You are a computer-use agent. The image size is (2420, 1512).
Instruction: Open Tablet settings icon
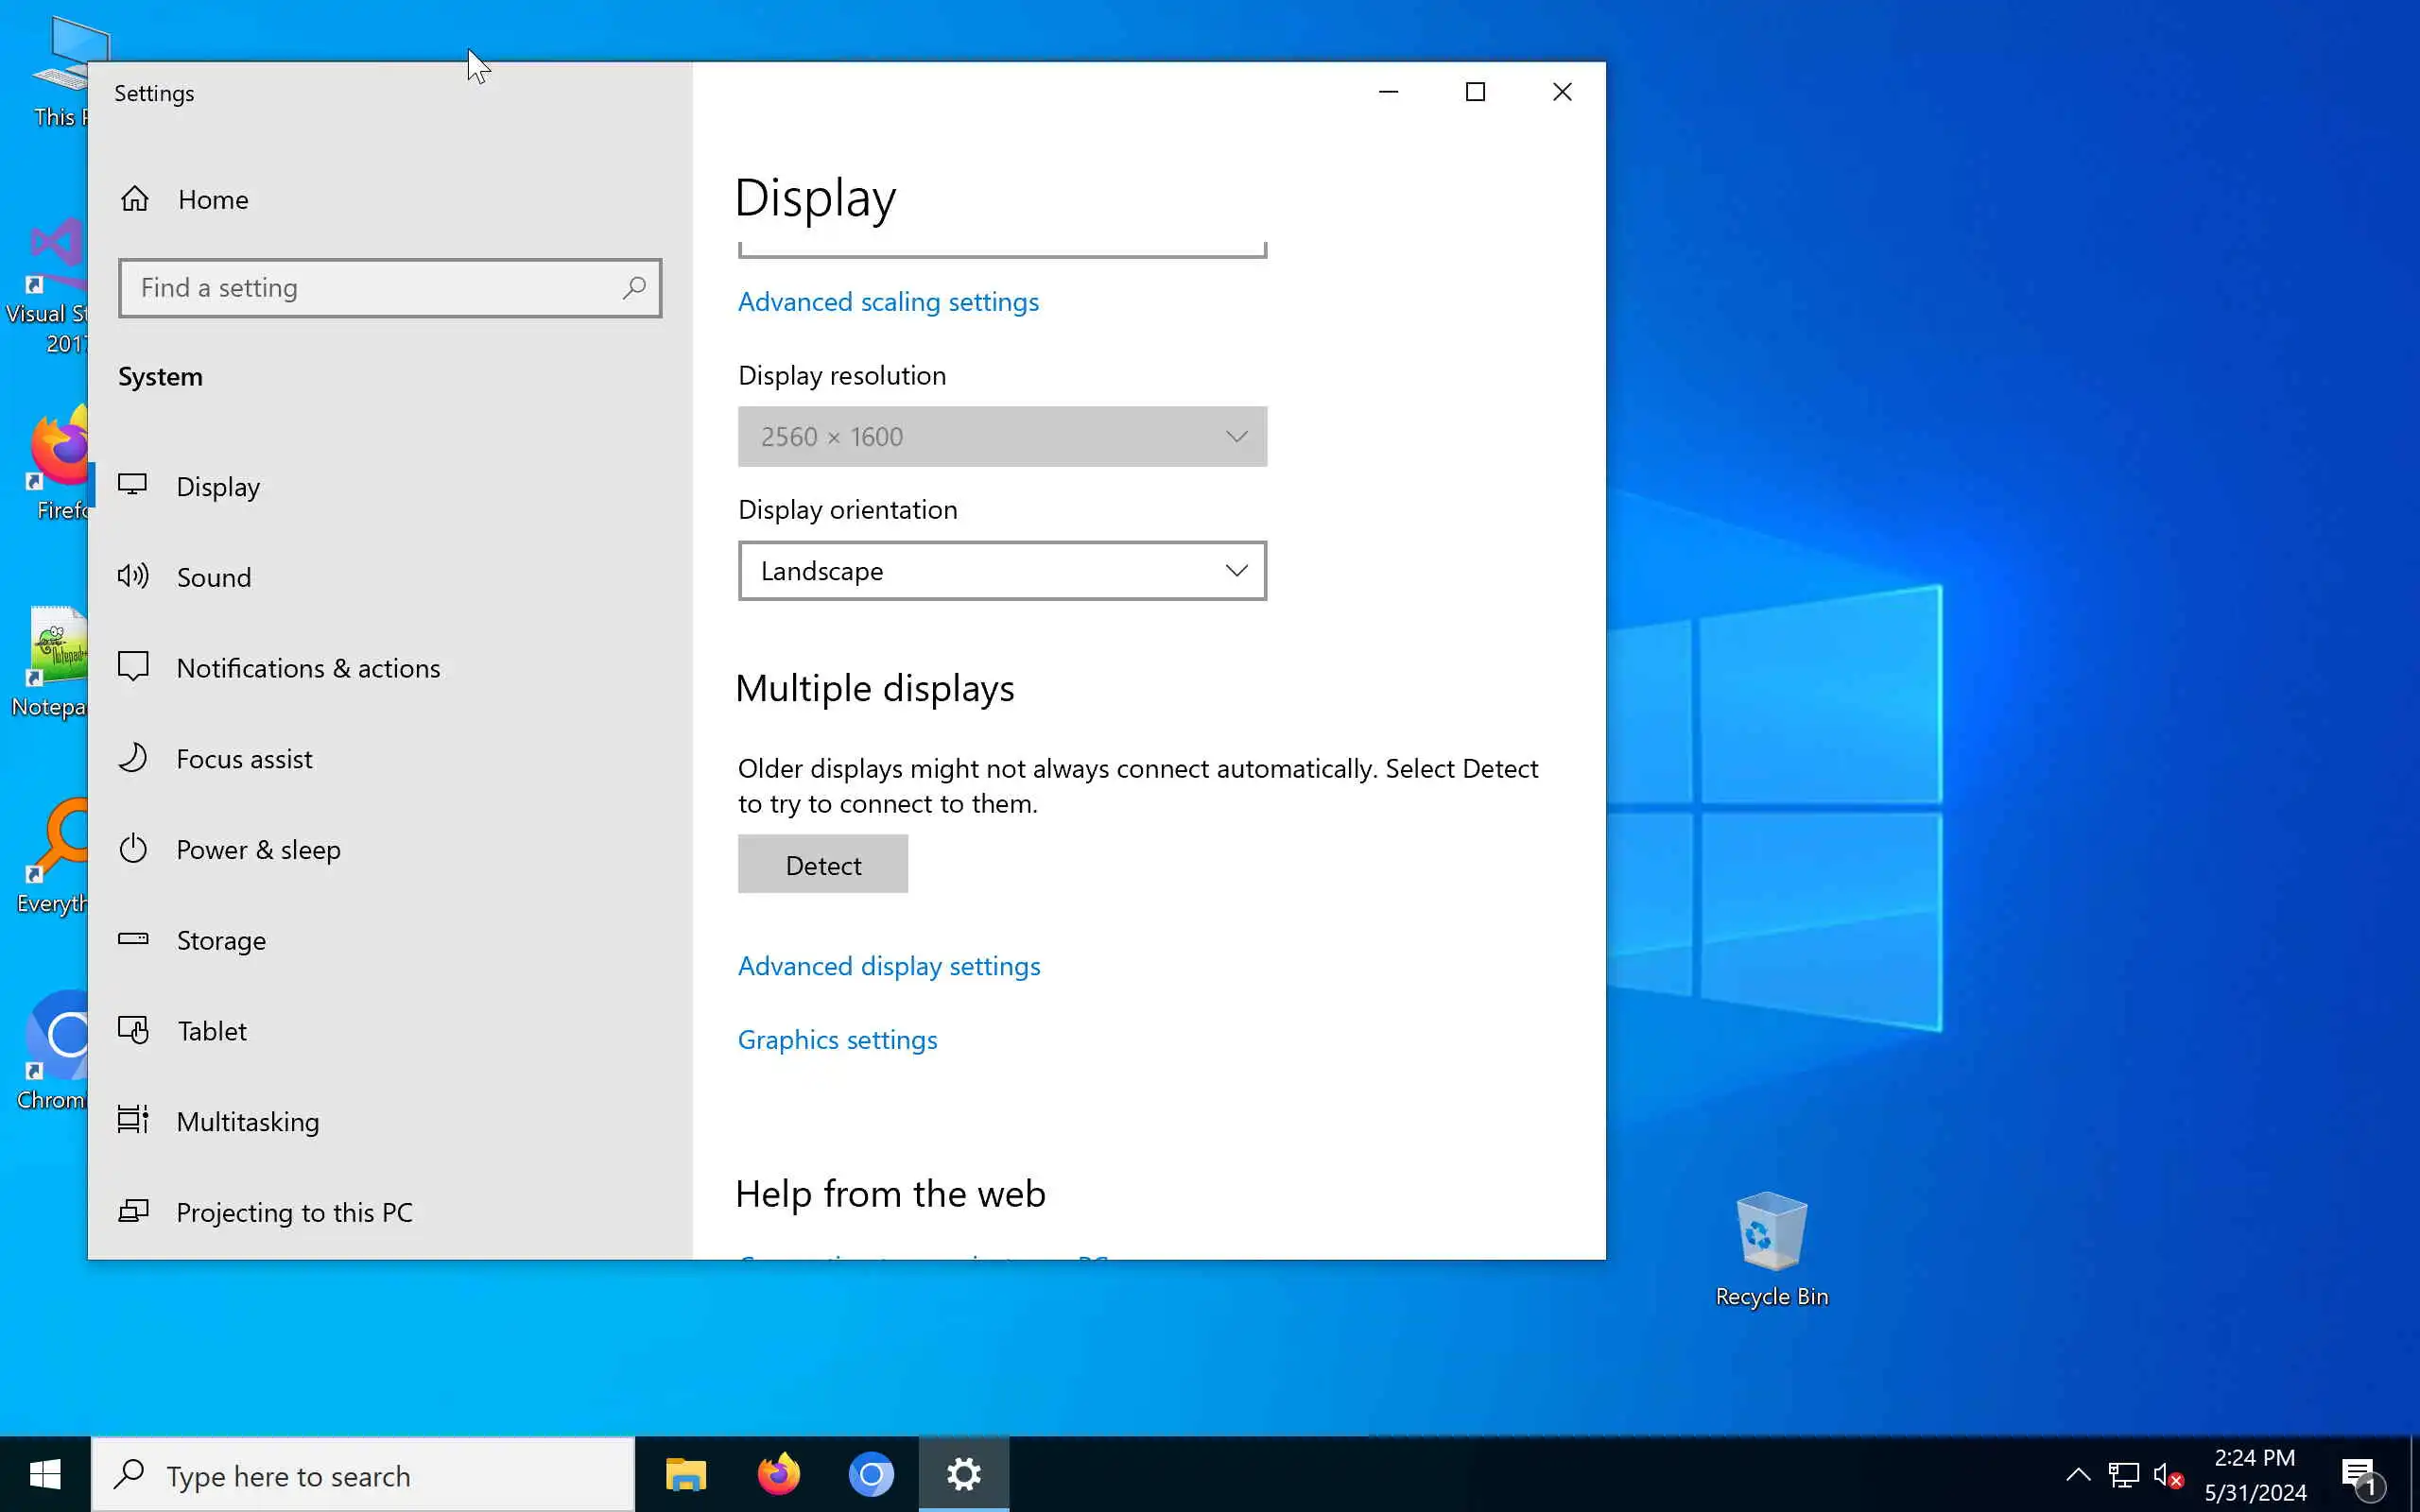click(133, 1030)
